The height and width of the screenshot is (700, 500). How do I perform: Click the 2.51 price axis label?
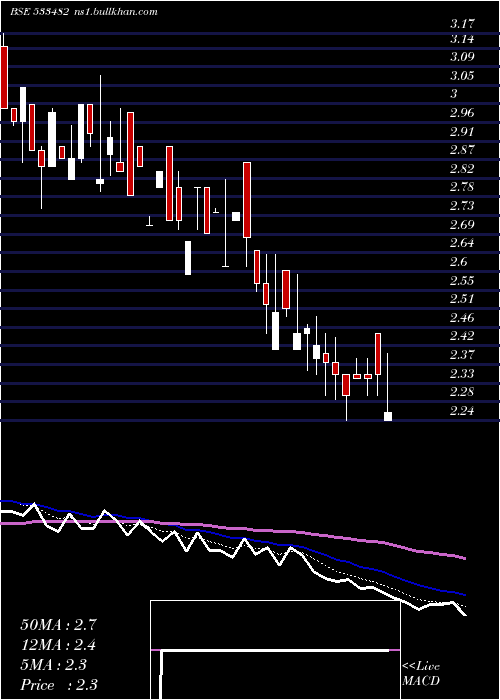pos(462,298)
